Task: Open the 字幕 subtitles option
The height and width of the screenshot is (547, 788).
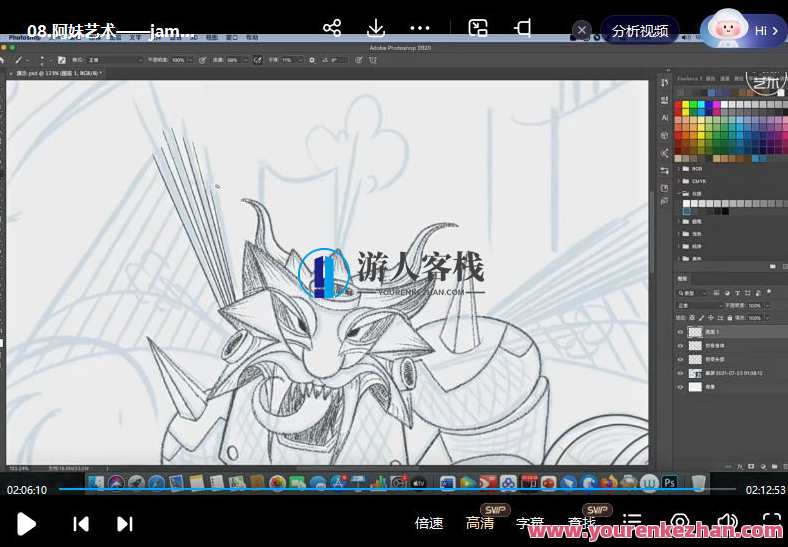Action: pyautogui.click(x=530, y=523)
